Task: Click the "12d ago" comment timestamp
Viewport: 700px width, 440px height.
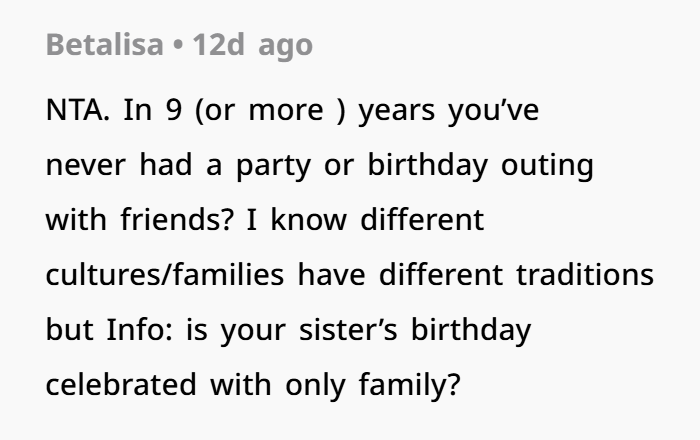Action: point(254,46)
